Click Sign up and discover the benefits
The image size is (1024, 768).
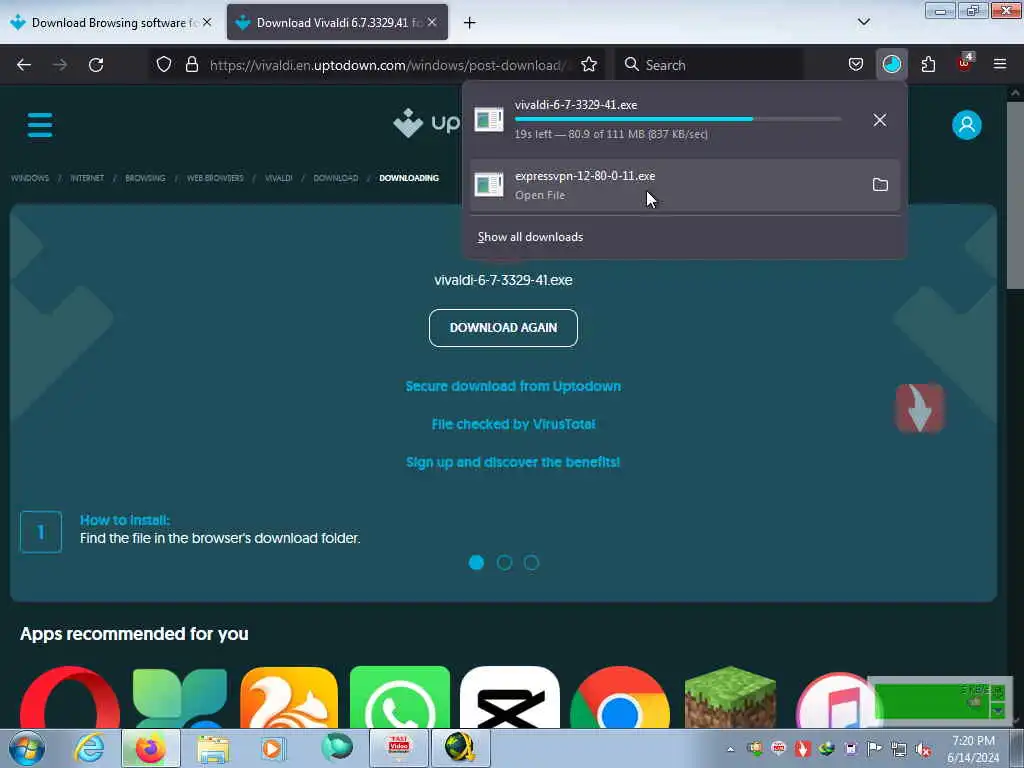pos(513,462)
